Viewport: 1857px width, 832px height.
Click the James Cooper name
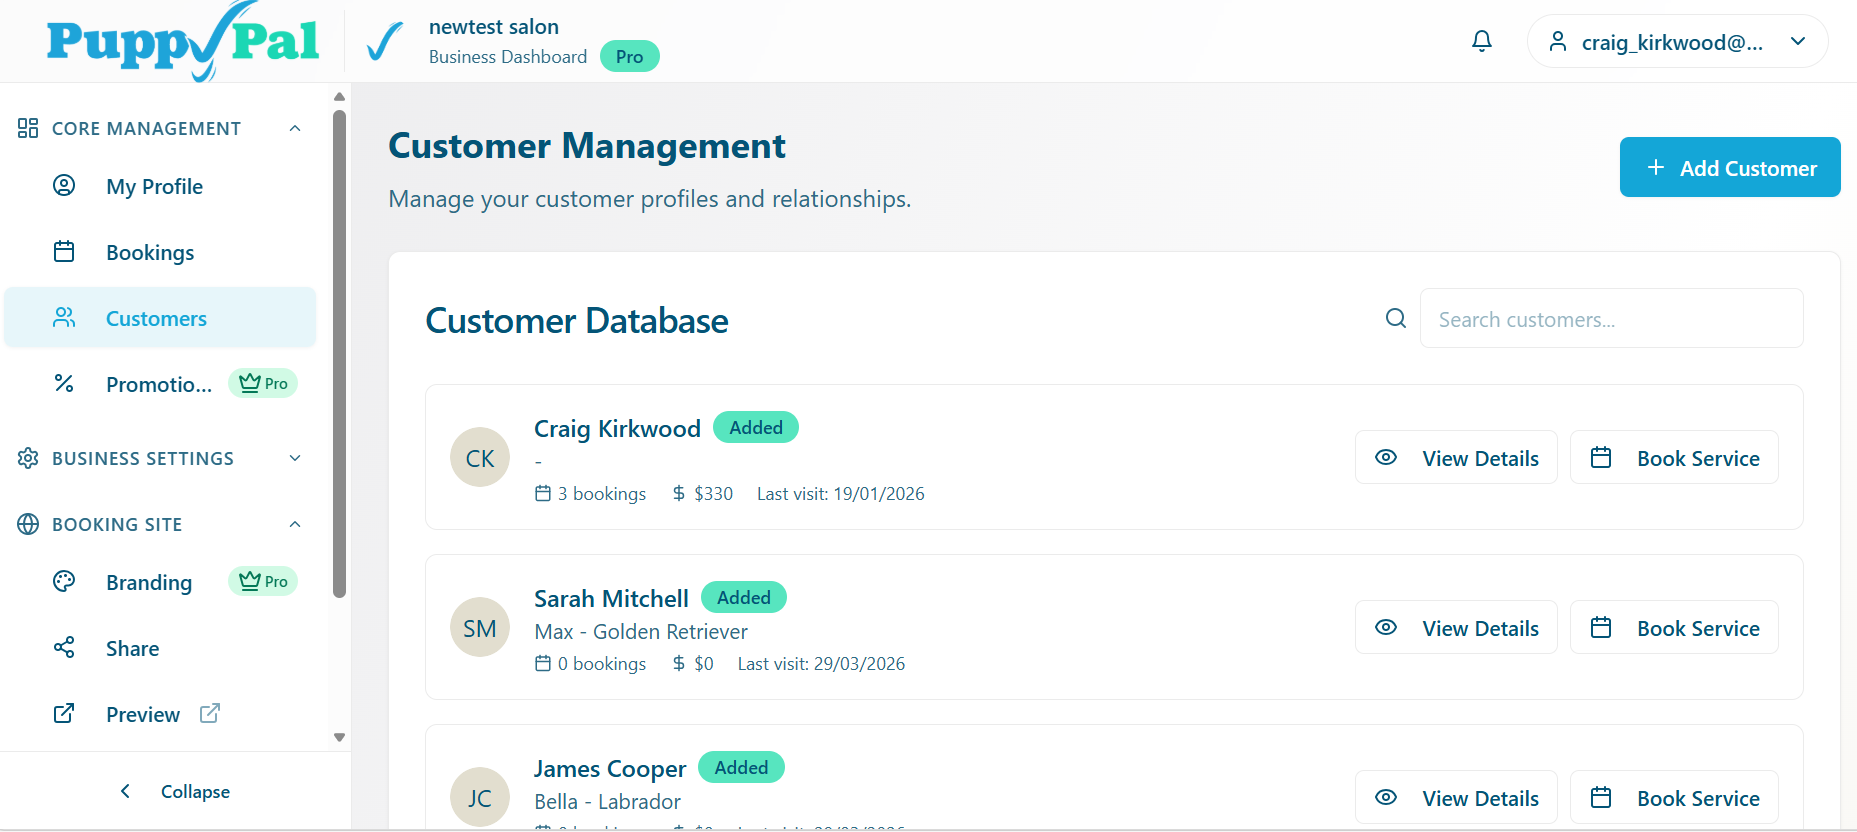click(610, 769)
